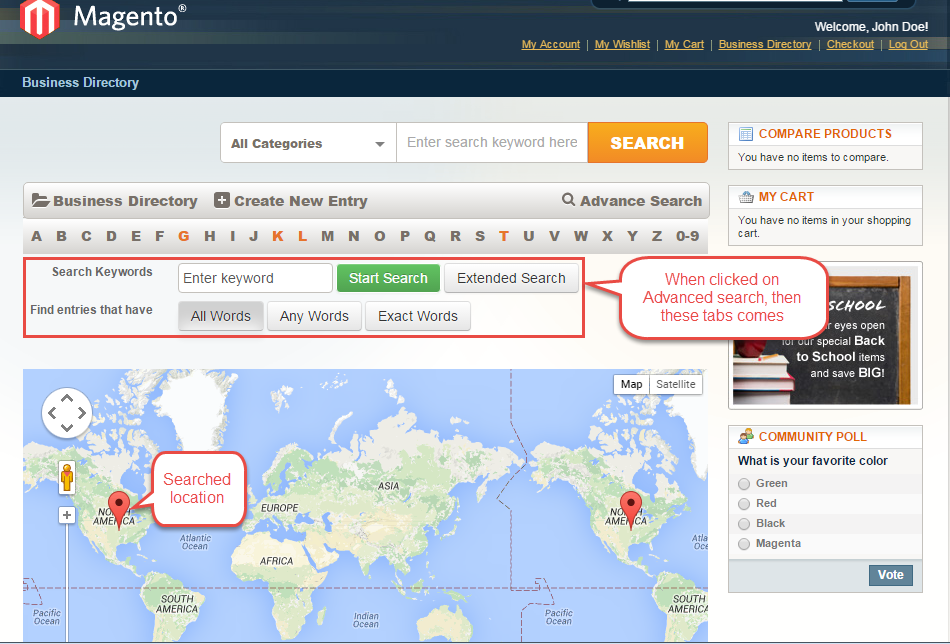Open Business Directory header link
Viewport: 950px width, 644px height.
click(765, 44)
